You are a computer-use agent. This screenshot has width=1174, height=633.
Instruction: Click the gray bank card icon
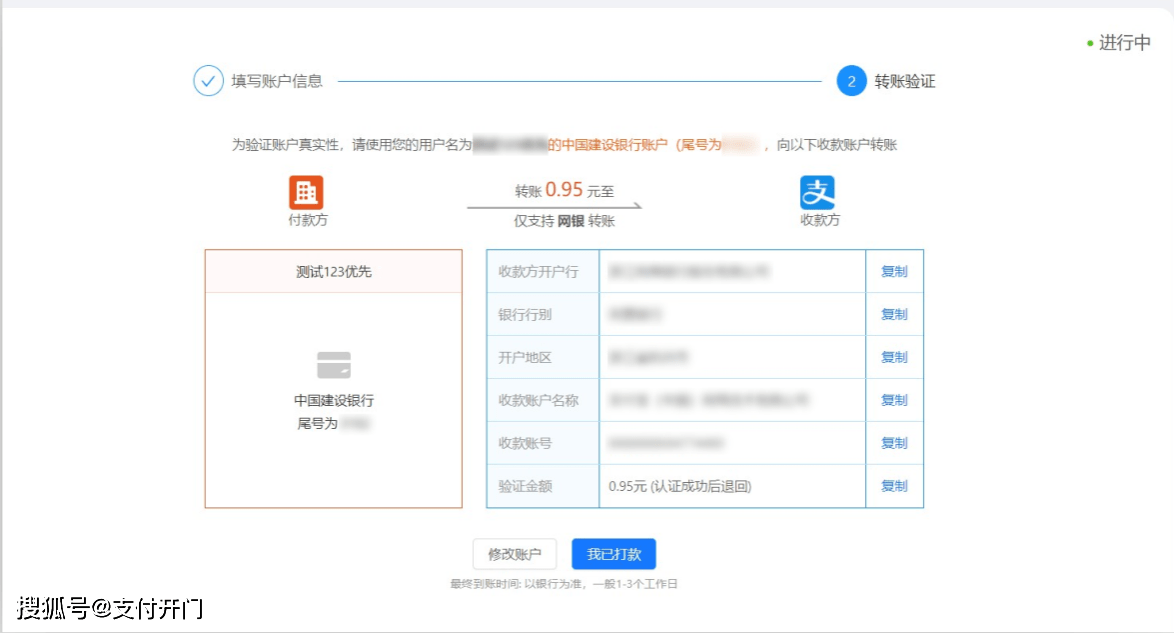tap(334, 365)
